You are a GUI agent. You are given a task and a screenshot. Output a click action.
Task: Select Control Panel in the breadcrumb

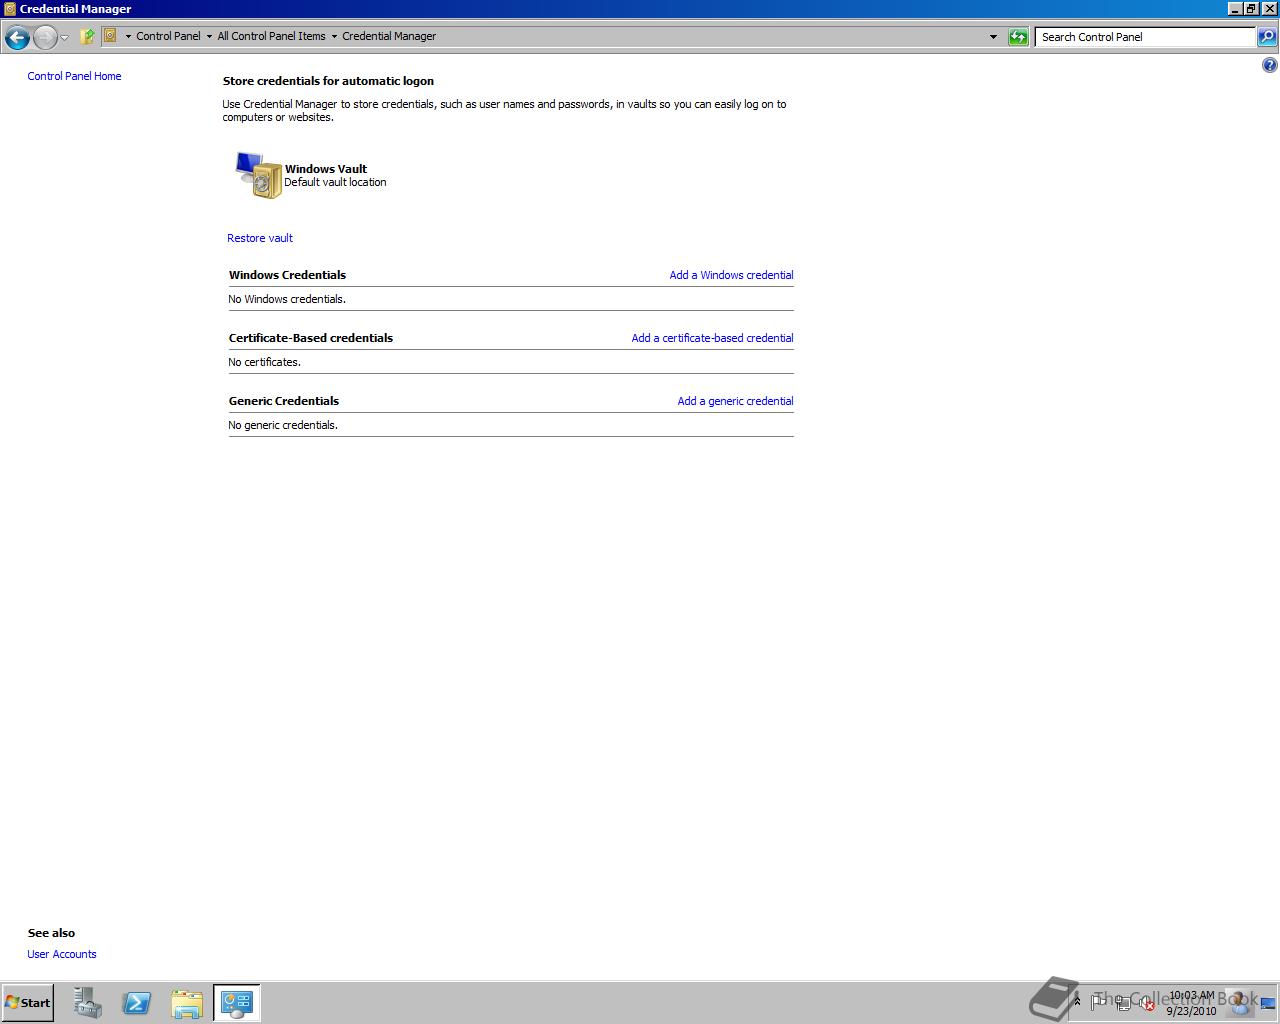[168, 36]
